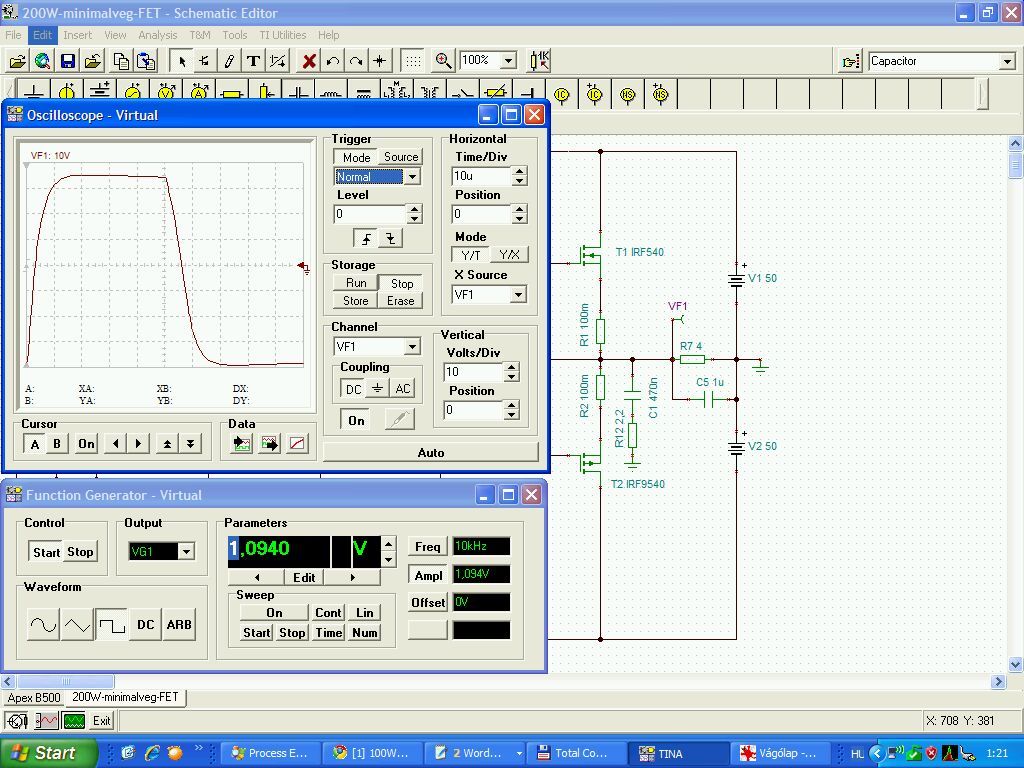Viewport: 1024px width, 768px height.
Task: Select the triangle waveform button
Action: [77, 625]
